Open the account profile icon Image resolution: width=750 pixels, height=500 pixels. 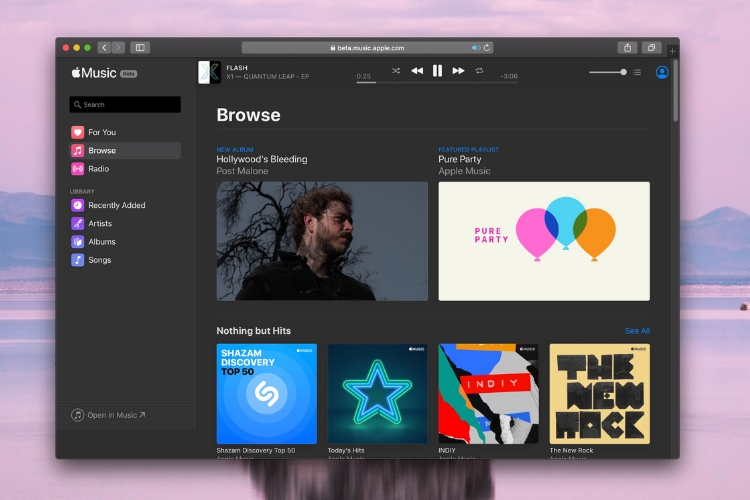click(x=662, y=72)
